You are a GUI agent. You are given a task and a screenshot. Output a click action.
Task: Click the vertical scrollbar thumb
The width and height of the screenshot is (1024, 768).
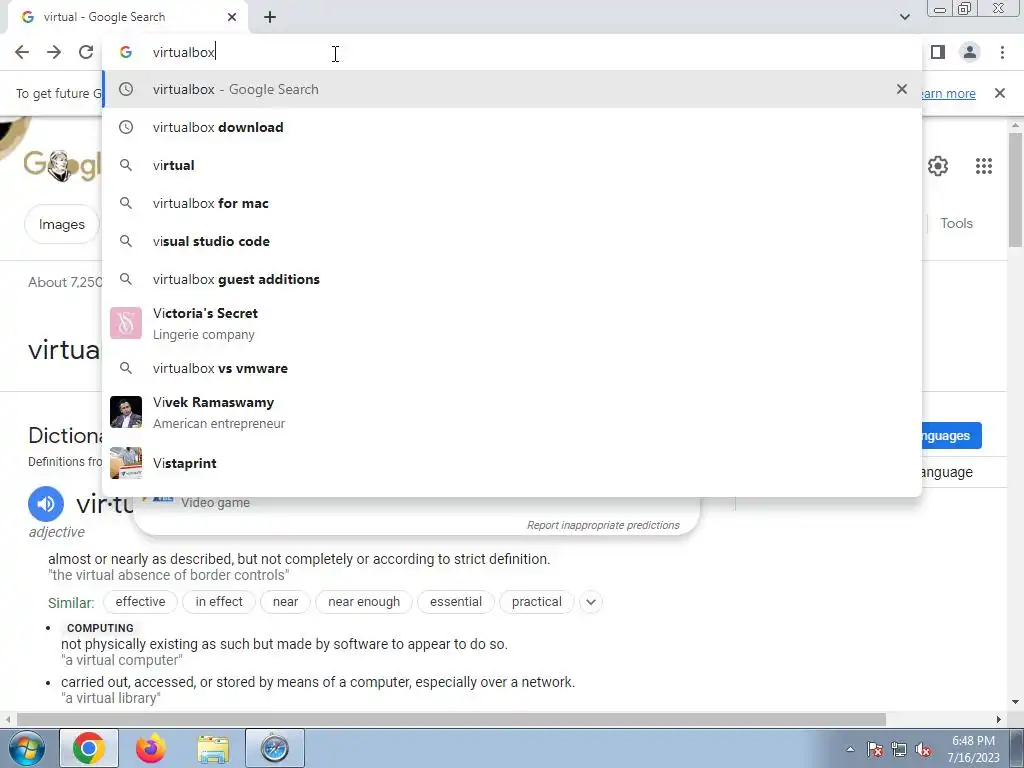(1015, 189)
